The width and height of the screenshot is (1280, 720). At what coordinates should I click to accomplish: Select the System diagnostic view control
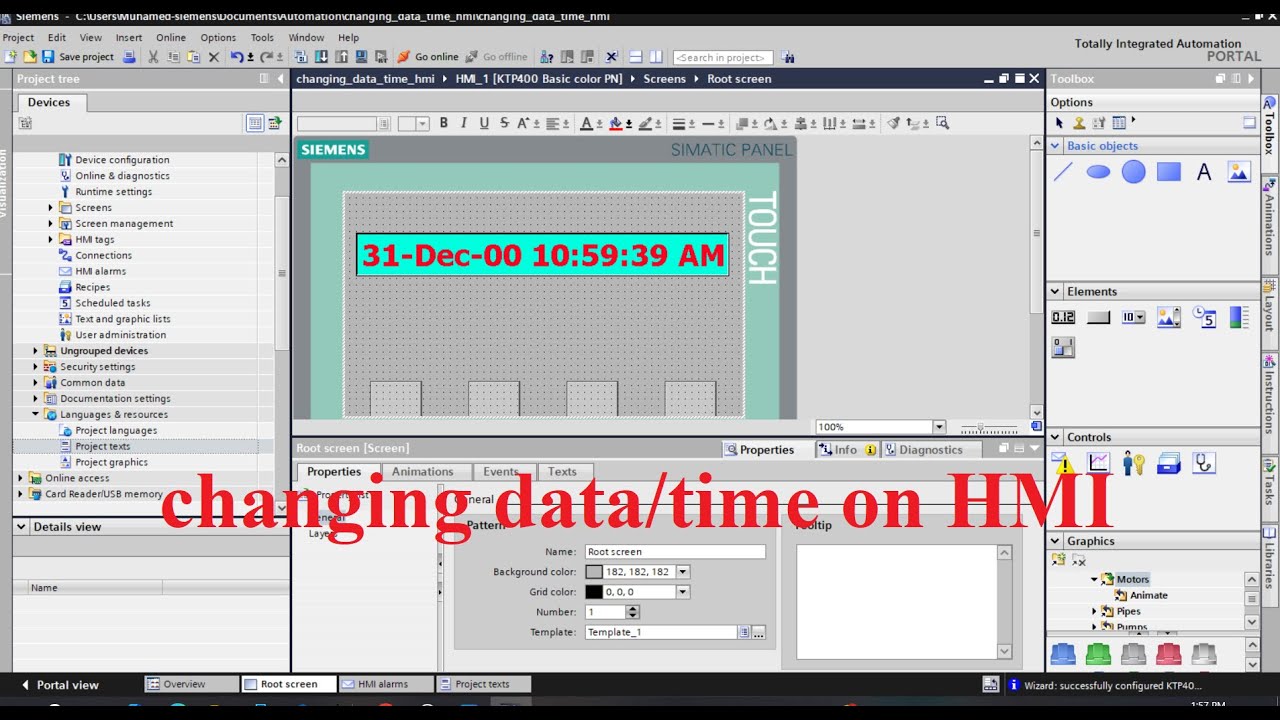tap(1204, 463)
